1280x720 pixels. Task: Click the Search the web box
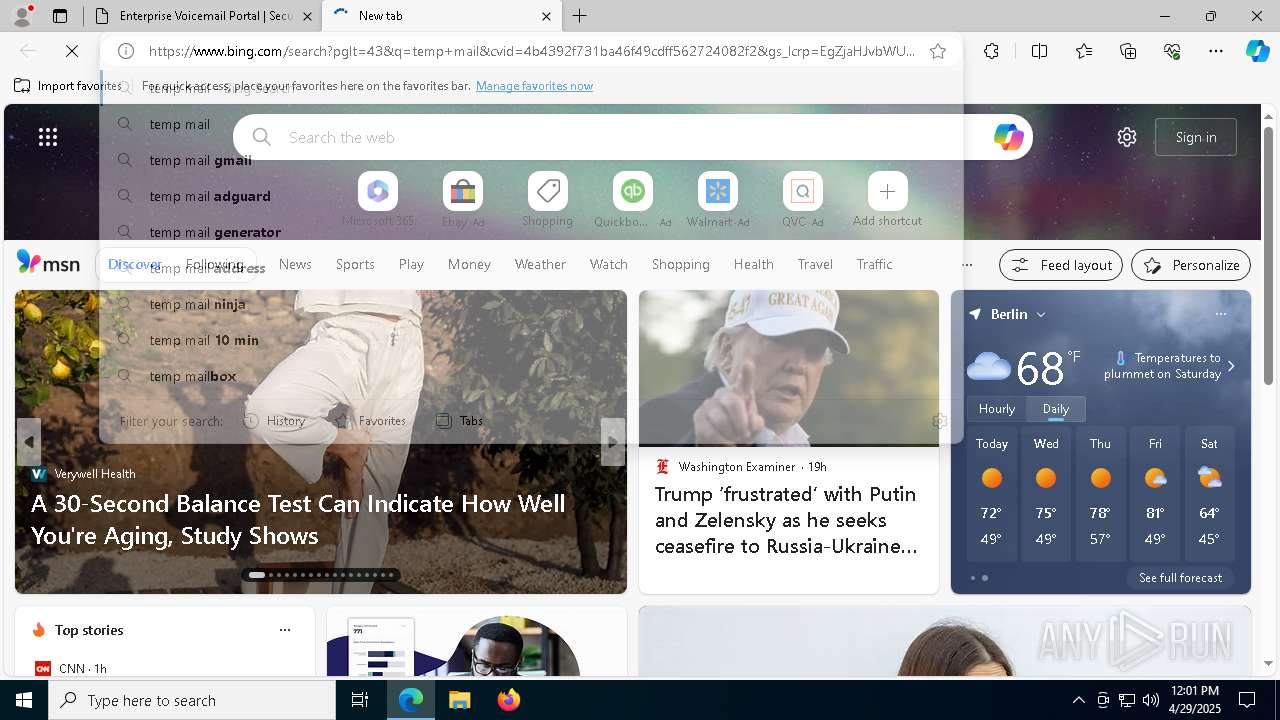click(x=633, y=137)
